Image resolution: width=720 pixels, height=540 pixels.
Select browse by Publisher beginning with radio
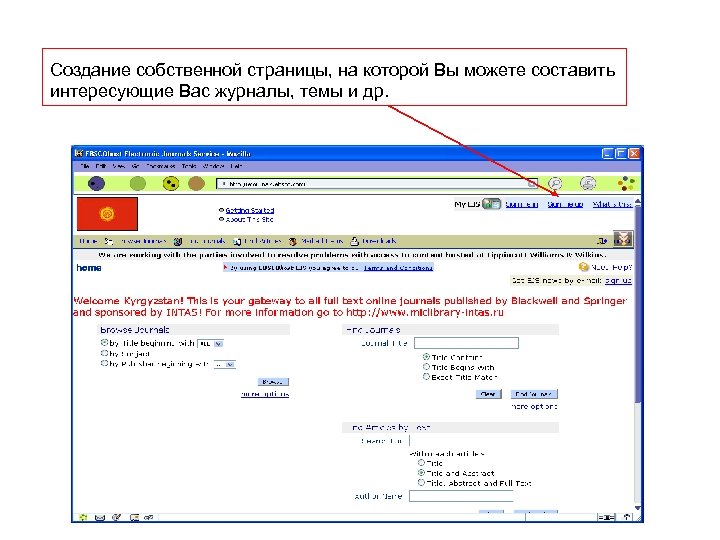click(104, 363)
